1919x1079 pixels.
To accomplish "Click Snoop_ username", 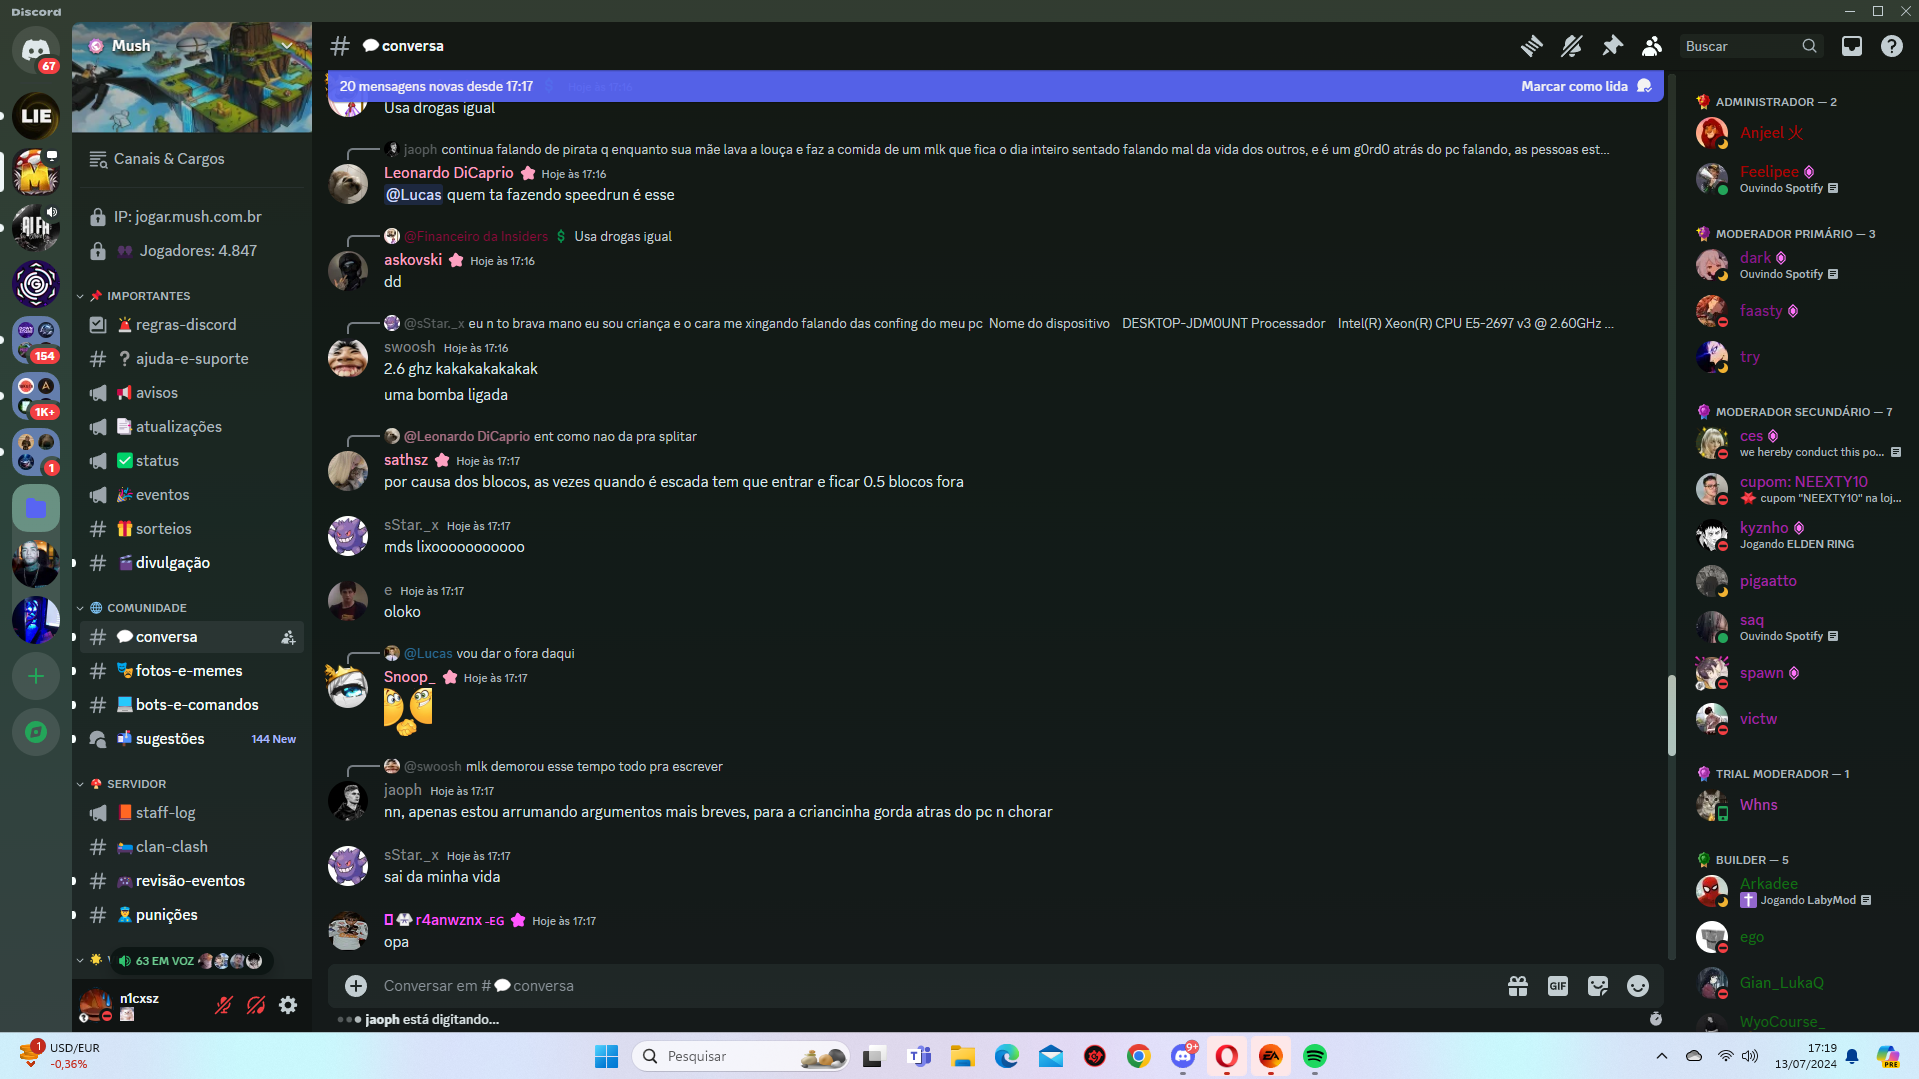I will coord(409,677).
